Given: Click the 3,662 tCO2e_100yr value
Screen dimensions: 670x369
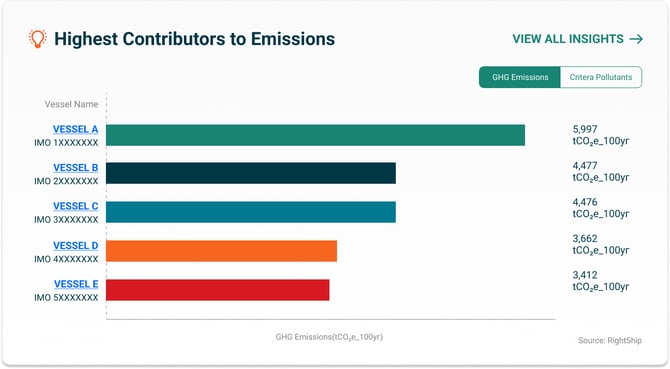Looking at the screenshot, I should tap(601, 244).
